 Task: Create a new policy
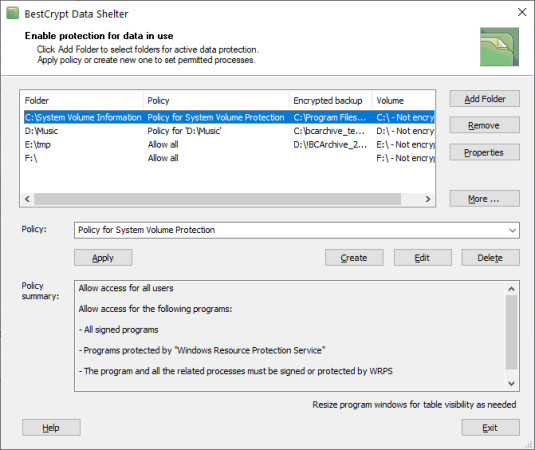tap(354, 258)
